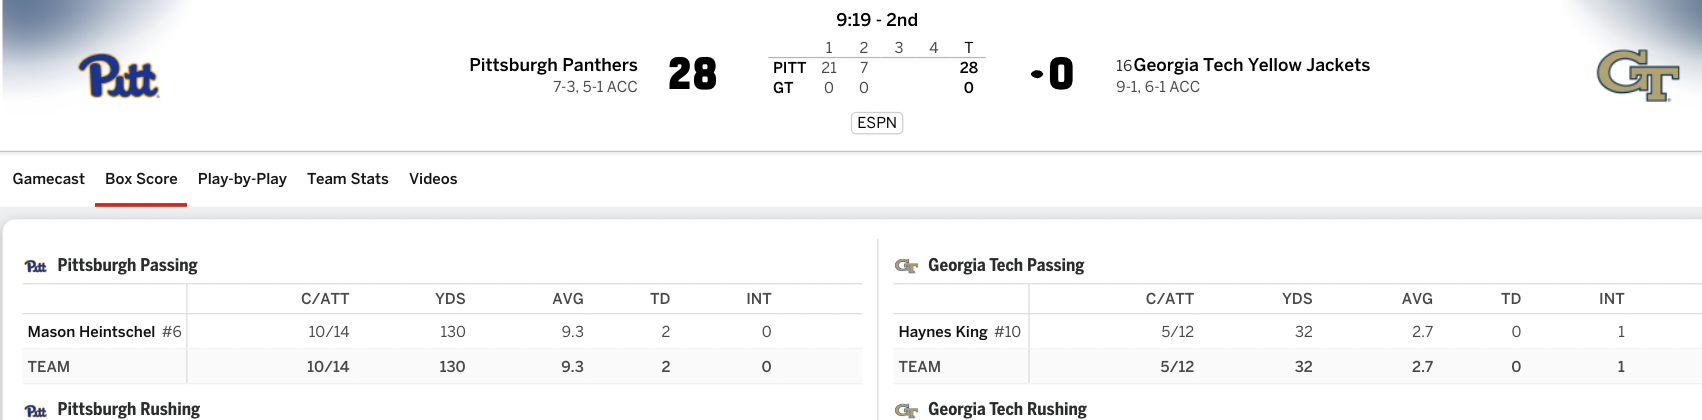Viewport: 1702px width, 420px height.
Task: Click the large Pitt logo
Action: (x=119, y=76)
